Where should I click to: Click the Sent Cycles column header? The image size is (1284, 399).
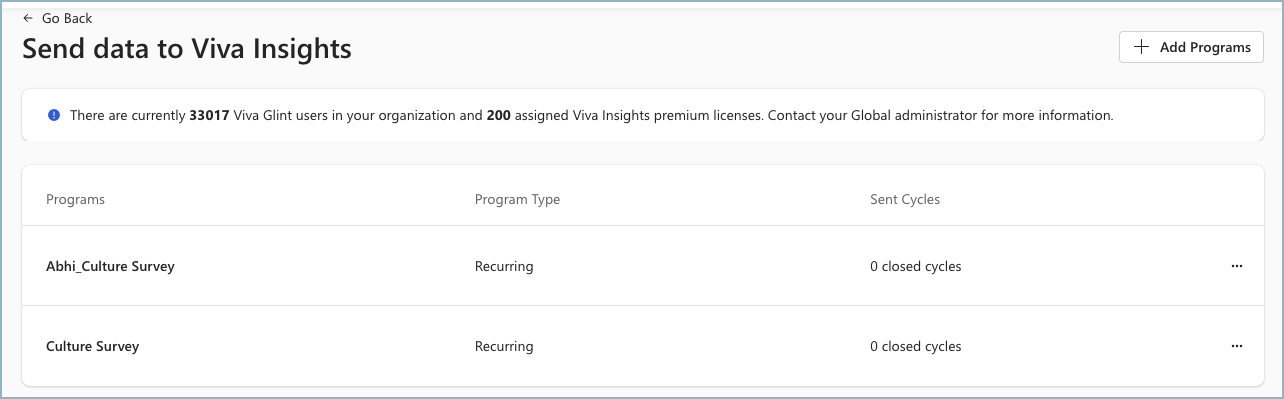click(905, 200)
